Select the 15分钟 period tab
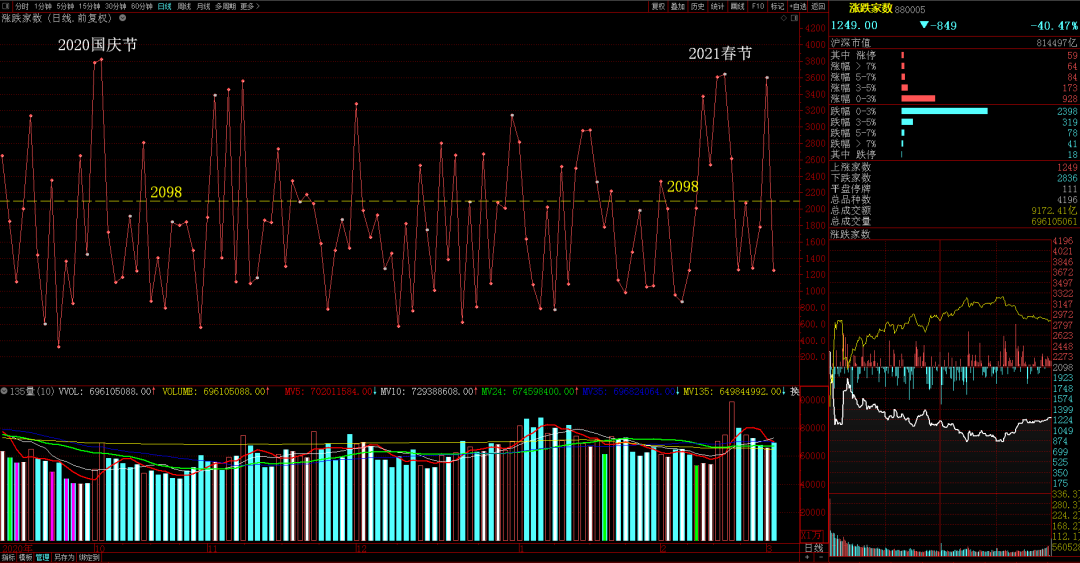Viewport: 1080px width, 563px height. coord(89,6)
